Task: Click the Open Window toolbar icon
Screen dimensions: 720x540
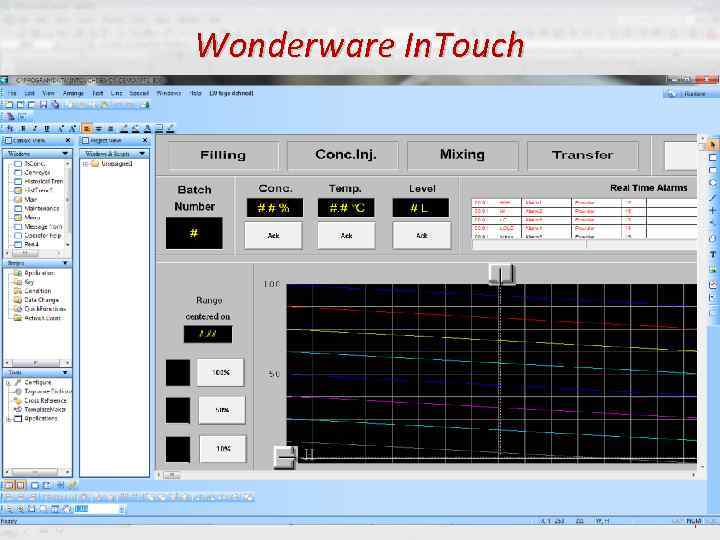Action: (x=20, y=105)
